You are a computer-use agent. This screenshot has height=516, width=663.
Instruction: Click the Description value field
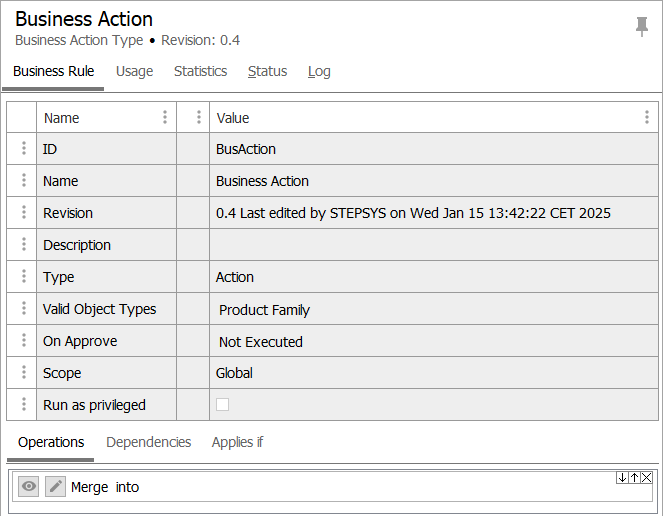tap(433, 245)
